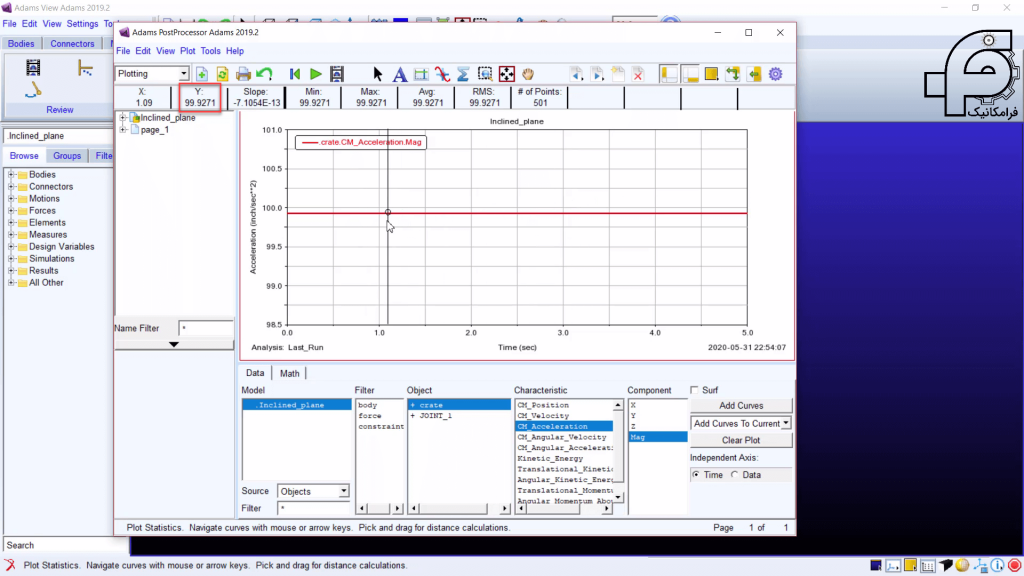Click the green play animation button

pos(315,74)
